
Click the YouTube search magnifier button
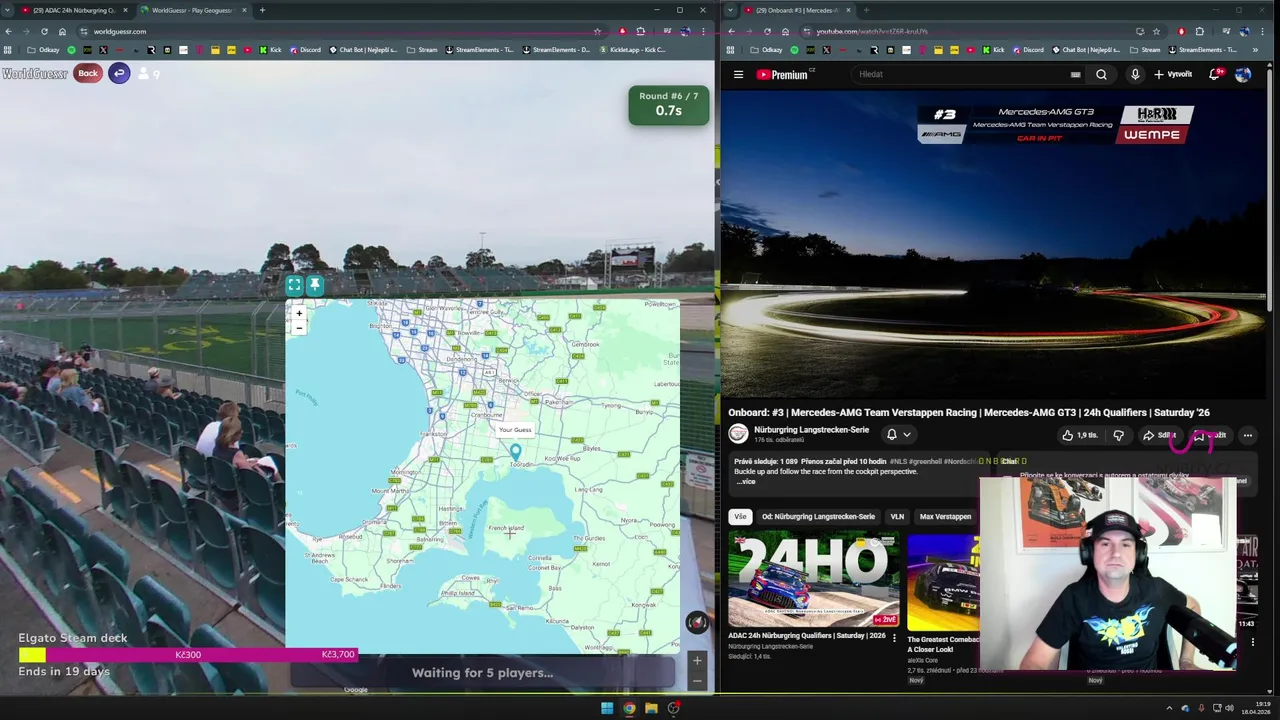coord(1101,74)
